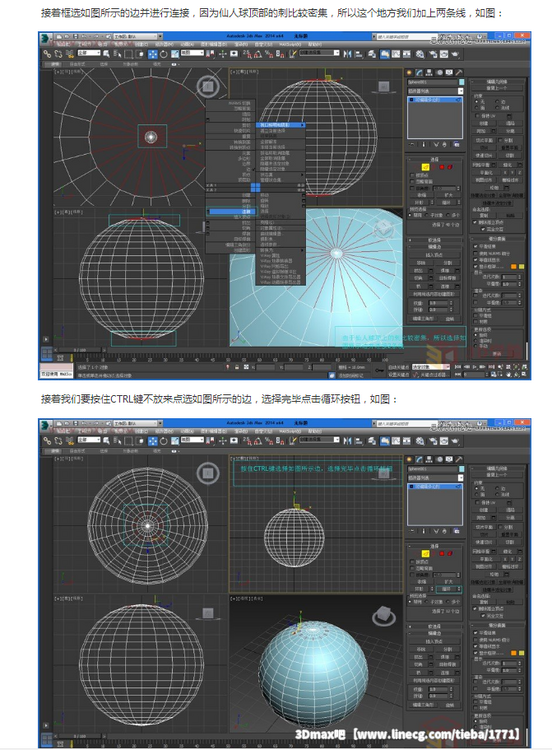This screenshot has height=750, width=552.
Task: Choose Select Object tool in first screenshot toolbar
Action: (106, 54)
